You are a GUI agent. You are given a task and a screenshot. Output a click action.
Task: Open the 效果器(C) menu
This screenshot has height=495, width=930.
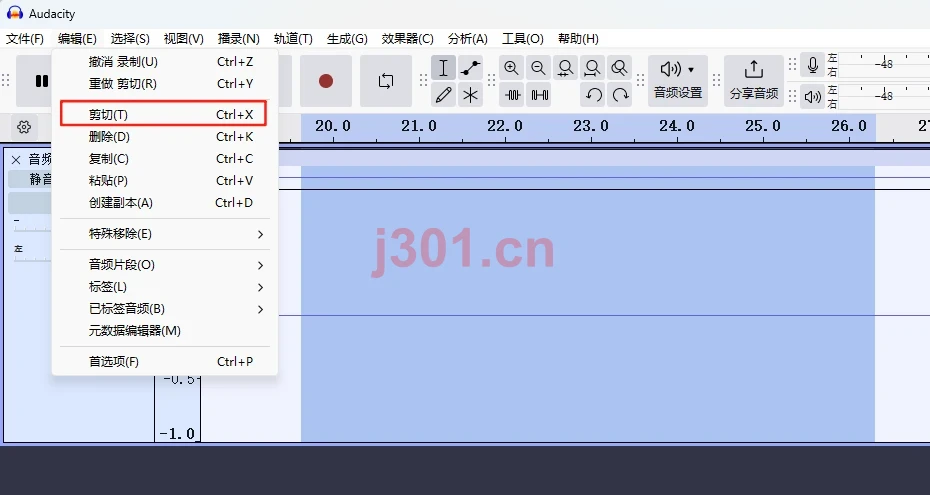407,39
